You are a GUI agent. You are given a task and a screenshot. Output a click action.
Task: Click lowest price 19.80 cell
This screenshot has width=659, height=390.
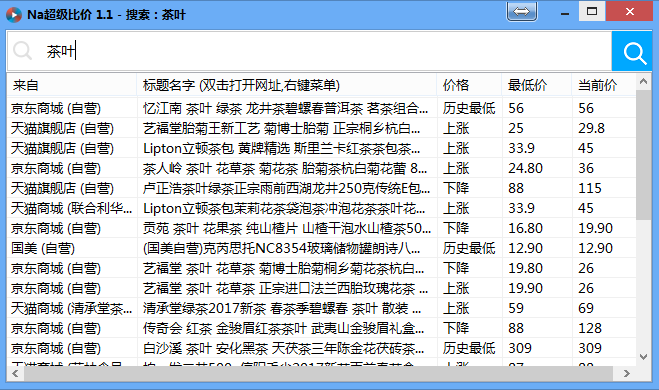tap(525, 268)
